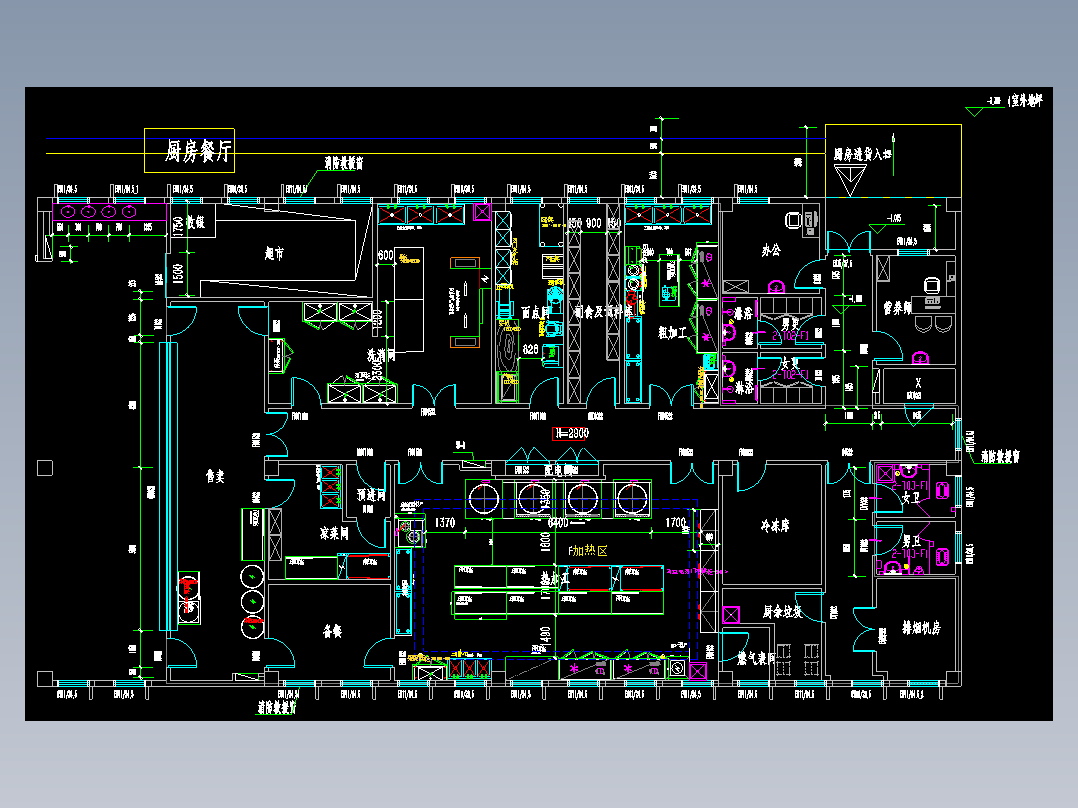Click the '营养师' room label
Image resolution: width=1078 pixels, height=808 pixels.
(897, 309)
